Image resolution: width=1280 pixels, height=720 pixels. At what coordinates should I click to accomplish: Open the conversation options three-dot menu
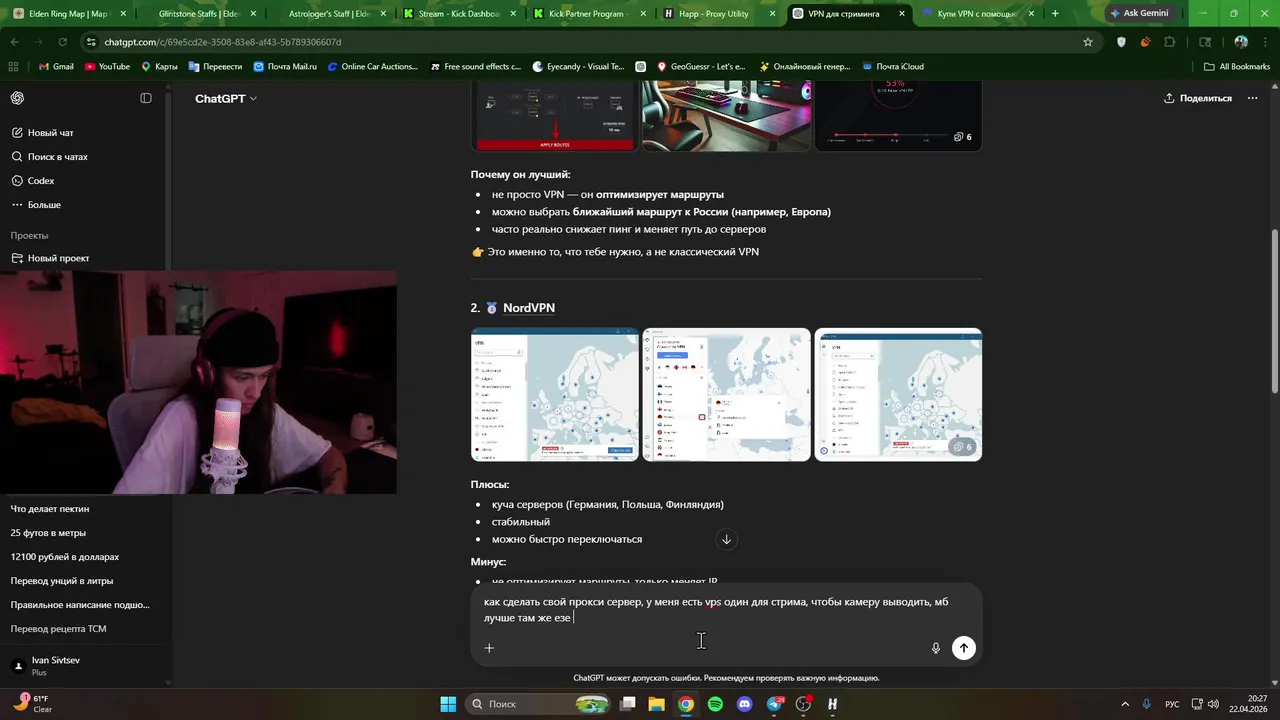(x=1253, y=98)
